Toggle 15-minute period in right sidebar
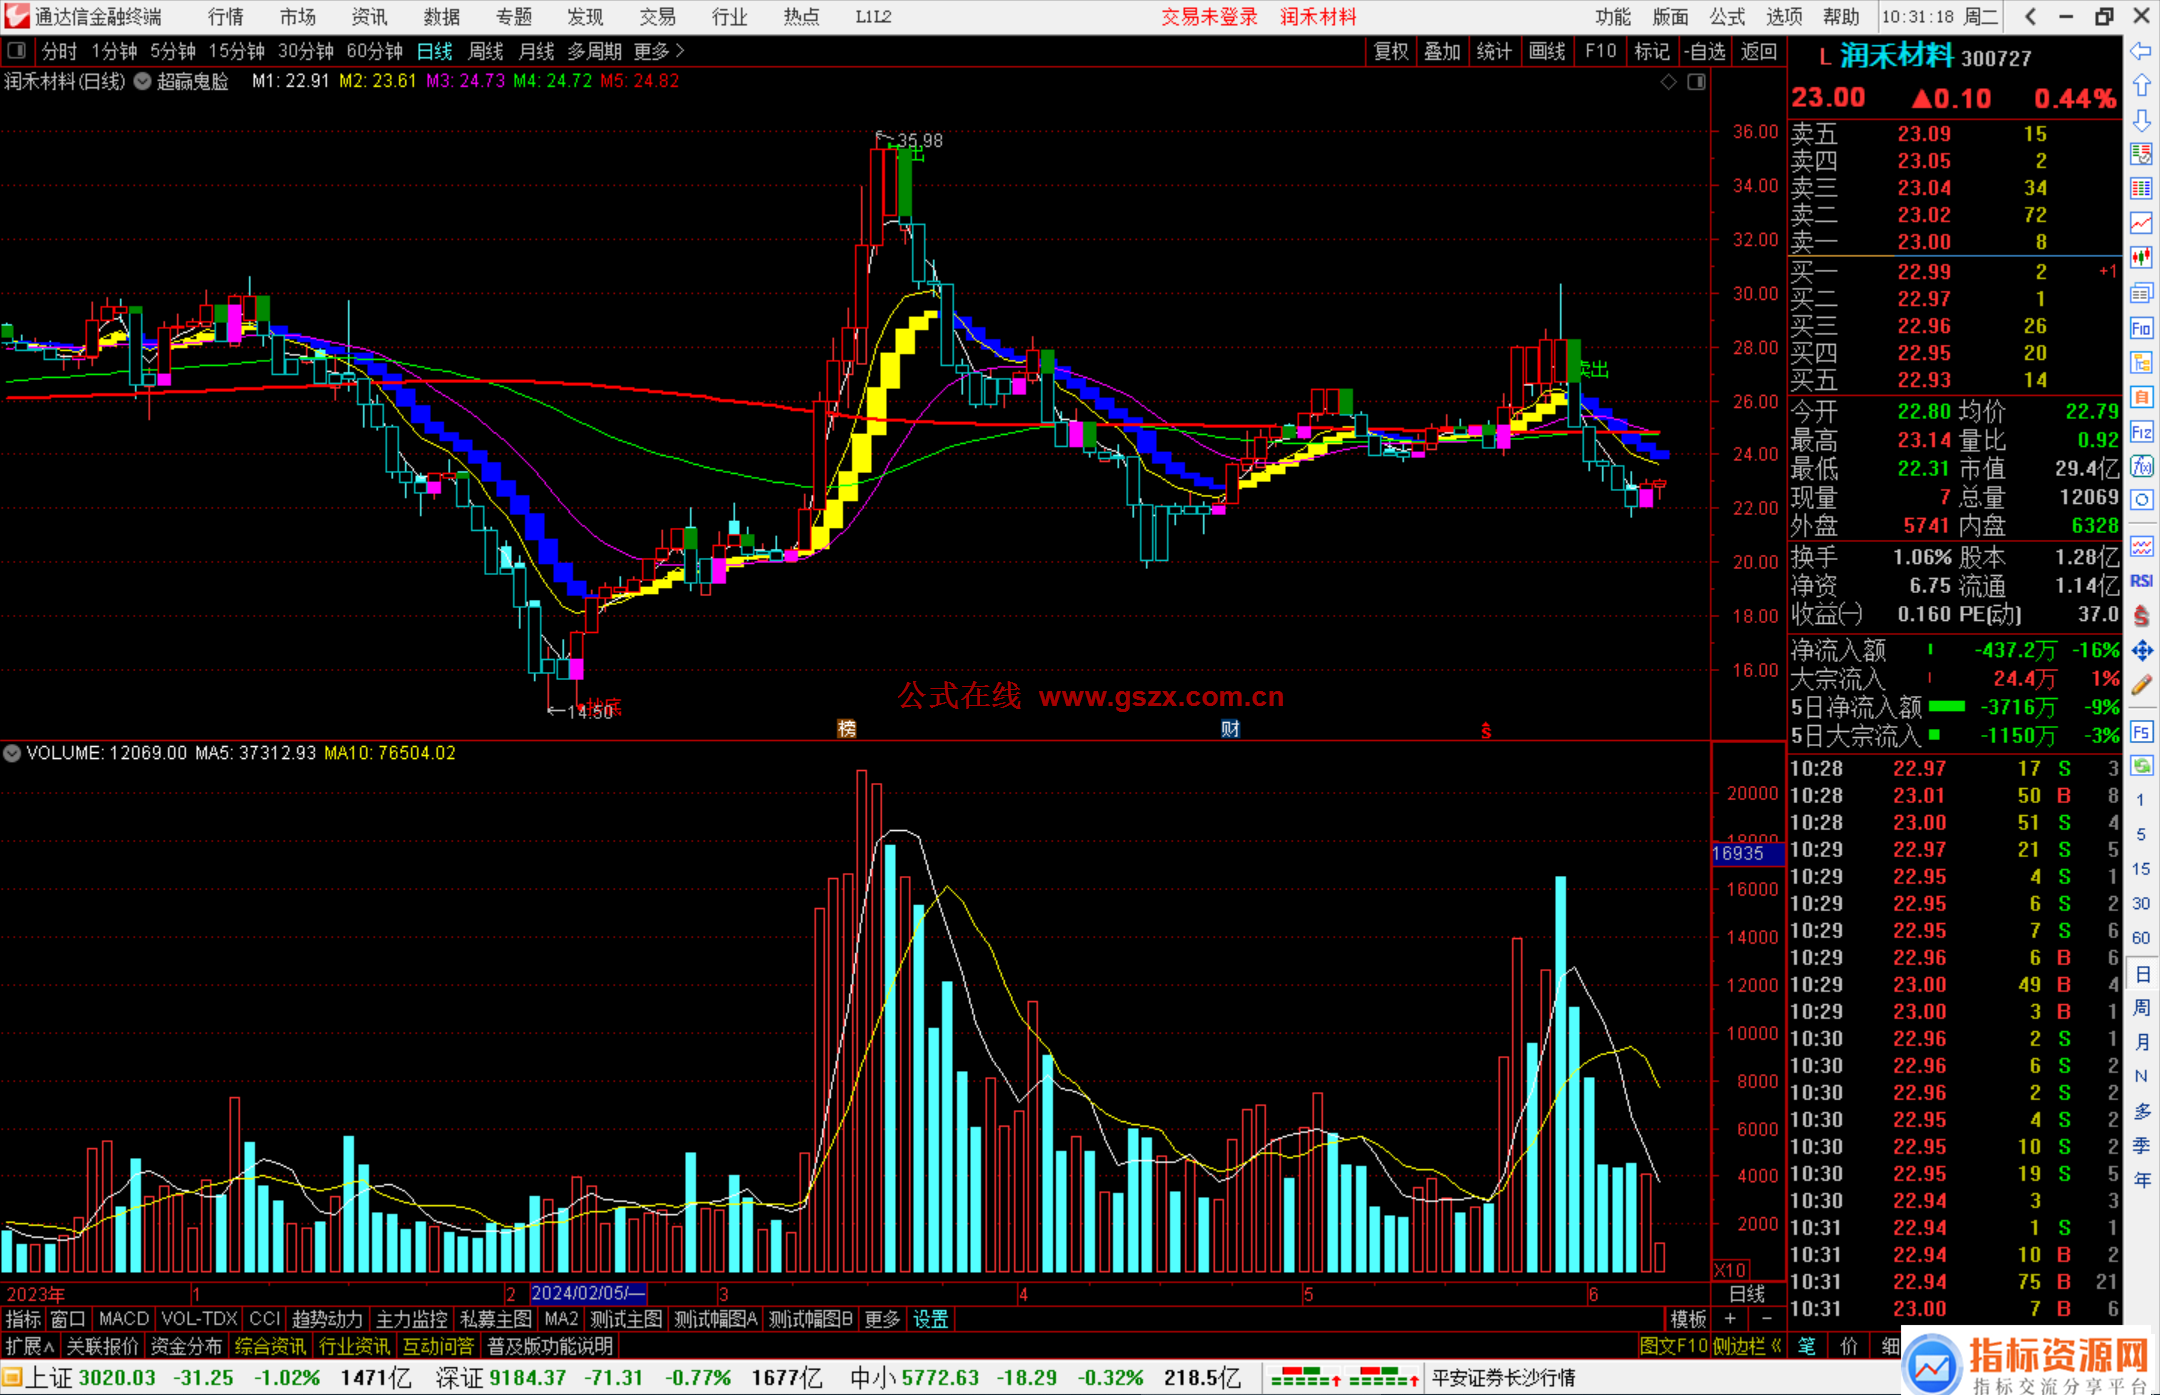Screen dimensions: 2160x1395 click(x=2140, y=869)
